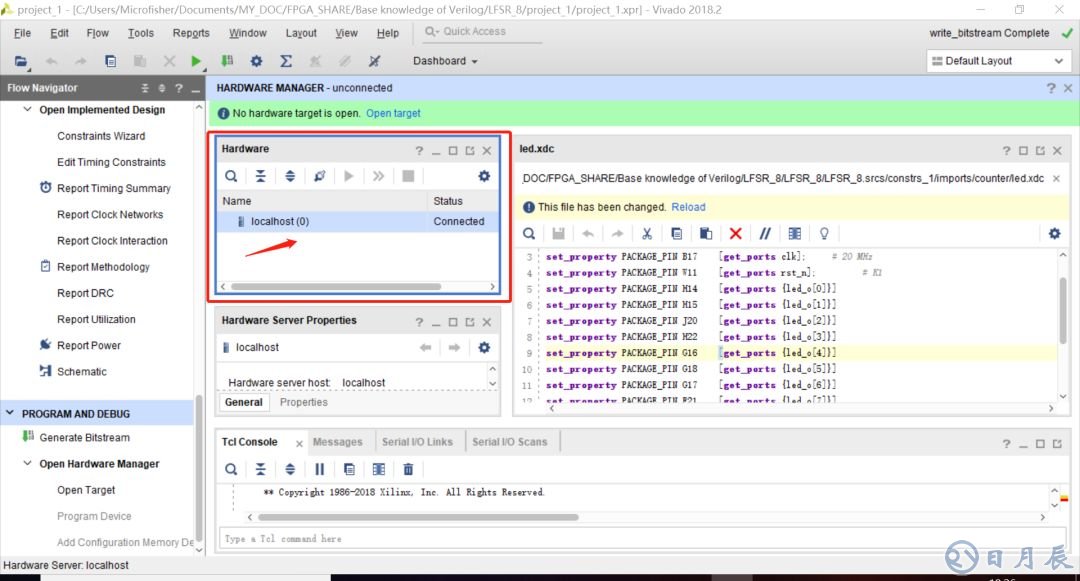Click the cut scissors icon in editor toolbar
The width and height of the screenshot is (1080, 581).
[647, 233]
